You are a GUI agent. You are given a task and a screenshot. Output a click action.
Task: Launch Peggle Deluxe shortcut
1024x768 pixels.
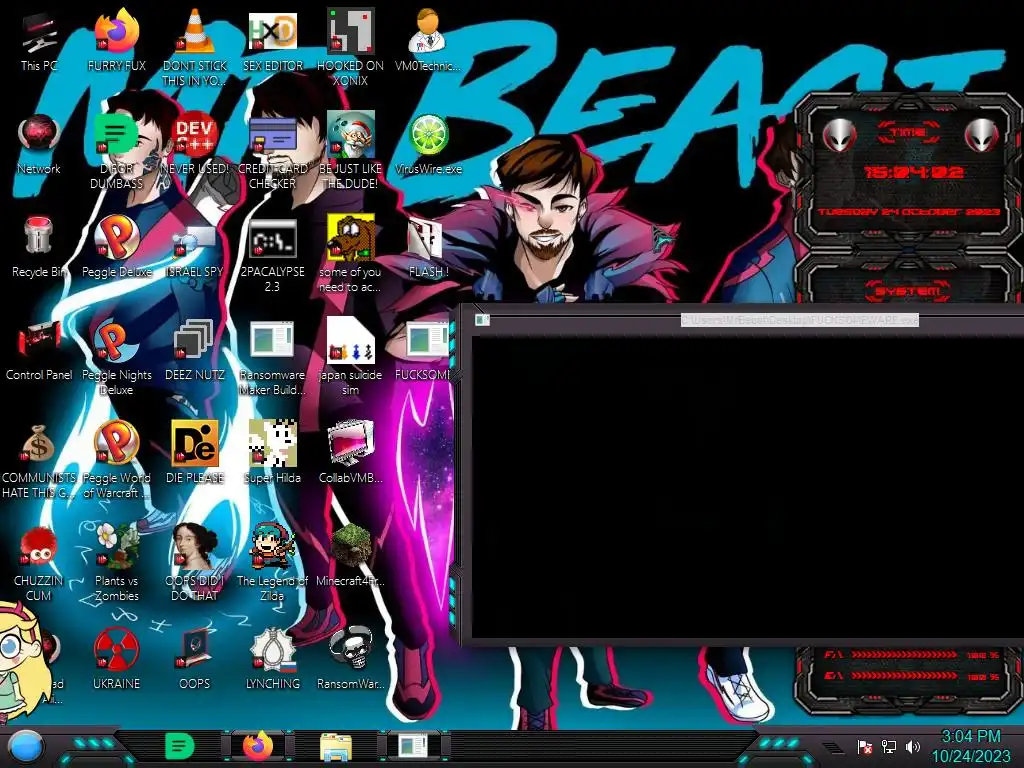point(117,238)
